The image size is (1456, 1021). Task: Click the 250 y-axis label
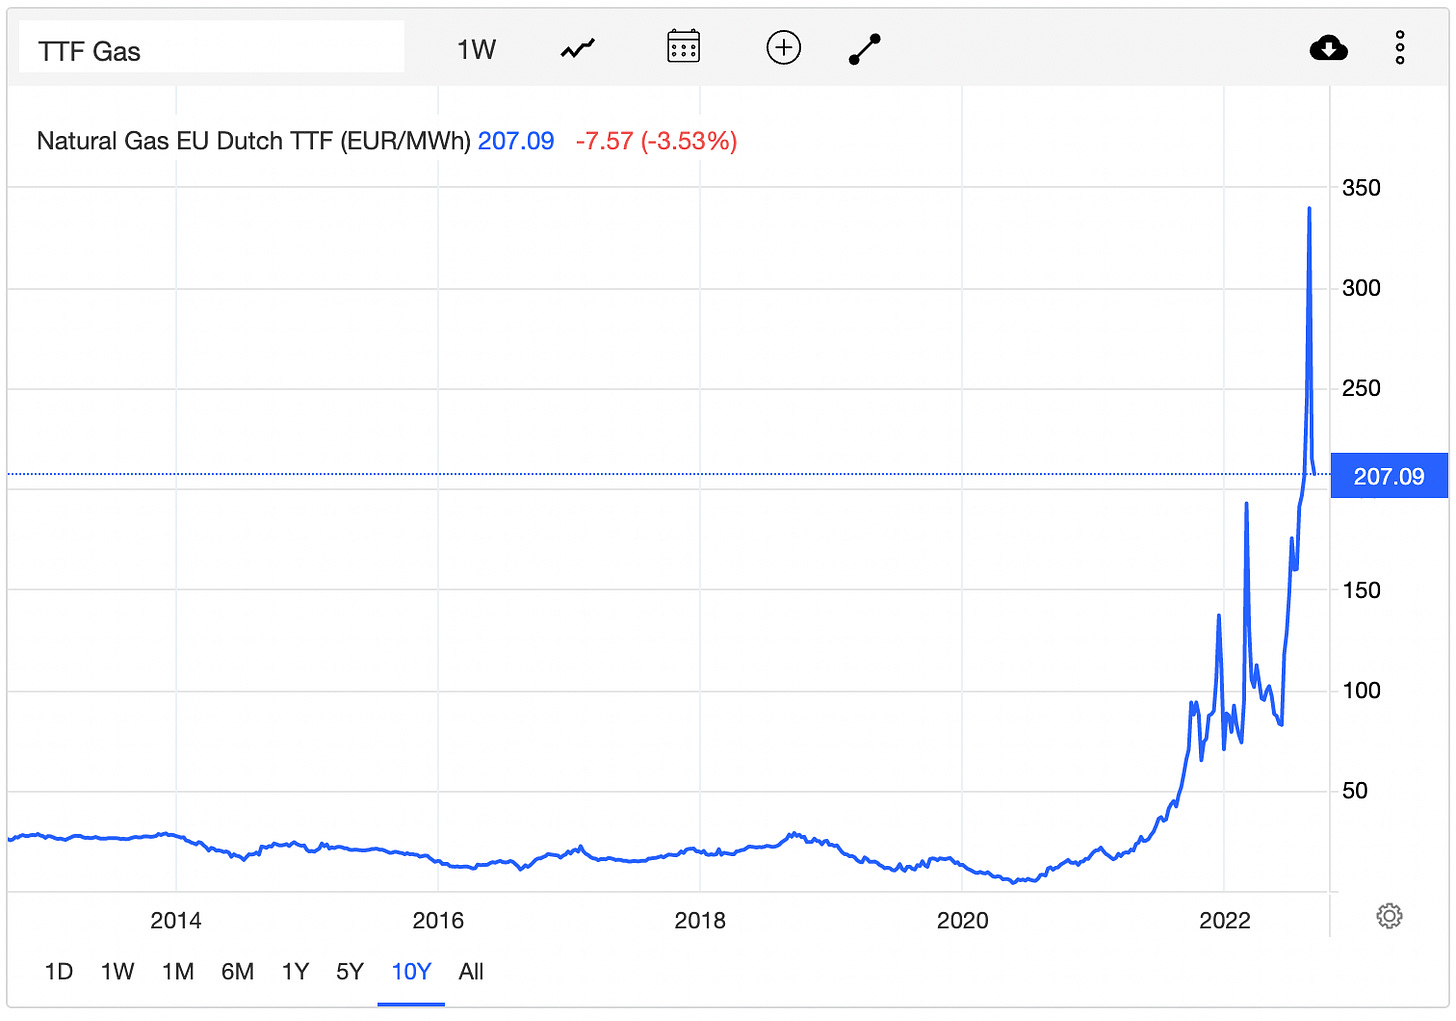(x=1361, y=388)
